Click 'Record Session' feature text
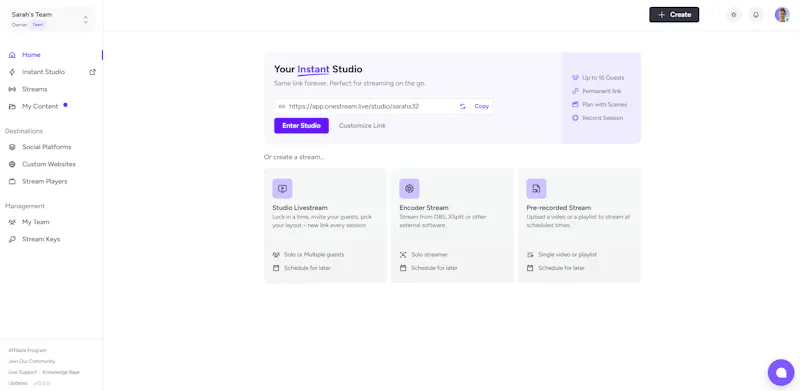 pyautogui.click(x=603, y=118)
